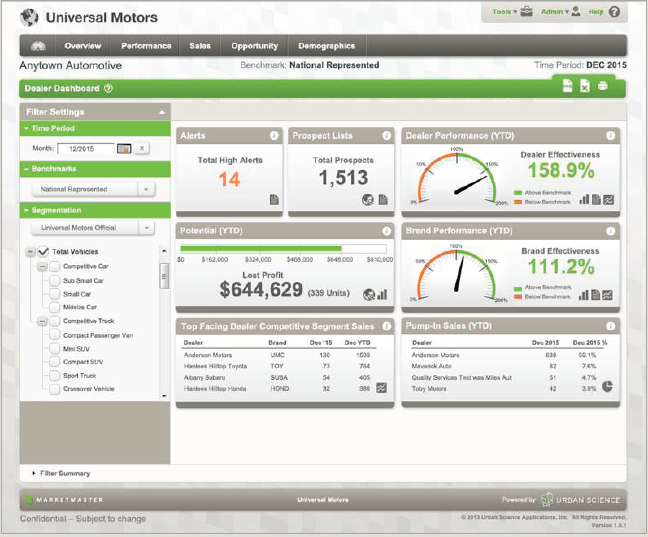
Task: Go to the Performance tab
Action: tap(146, 46)
